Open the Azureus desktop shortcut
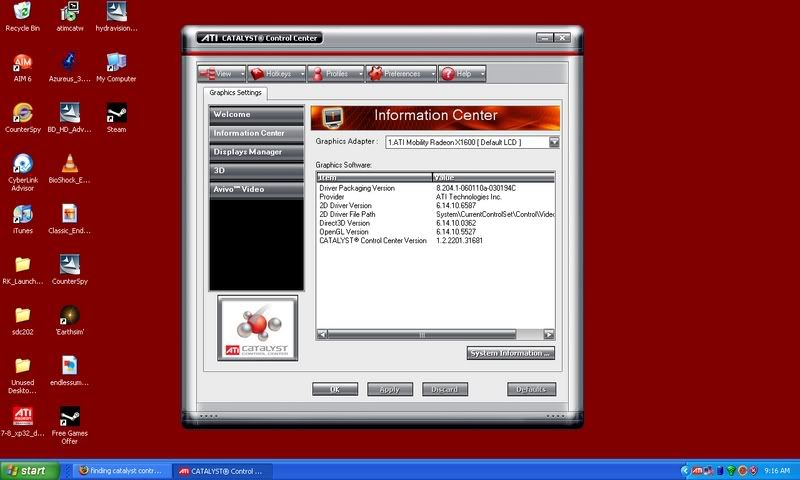Screen dimensions: 800x480 (x=70, y=67)
